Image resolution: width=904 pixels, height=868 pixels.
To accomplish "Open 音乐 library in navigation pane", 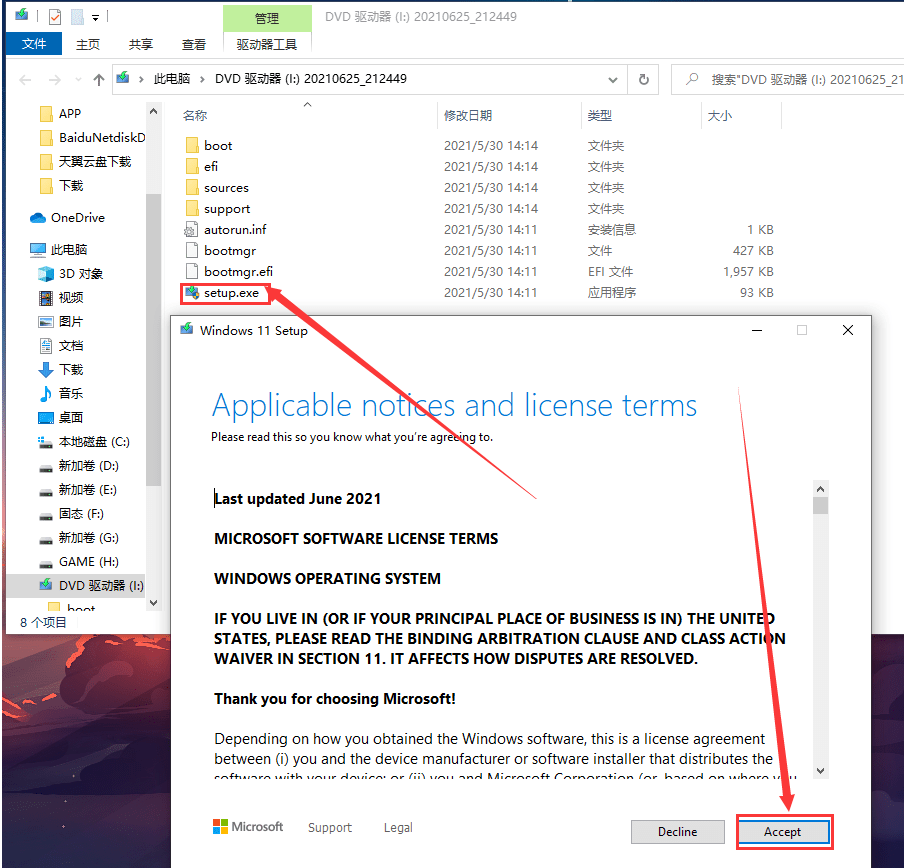I will point(61,394).
